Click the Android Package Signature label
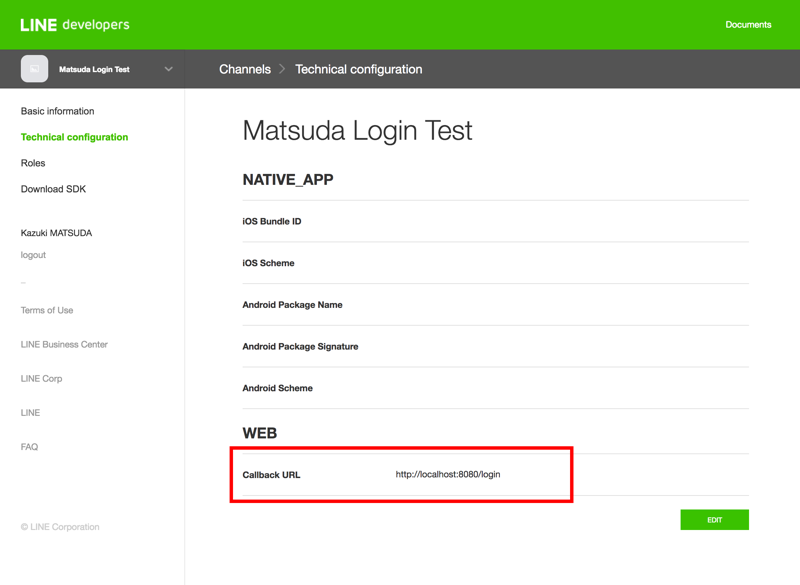The image size is (800, 585). click(301, 347)
